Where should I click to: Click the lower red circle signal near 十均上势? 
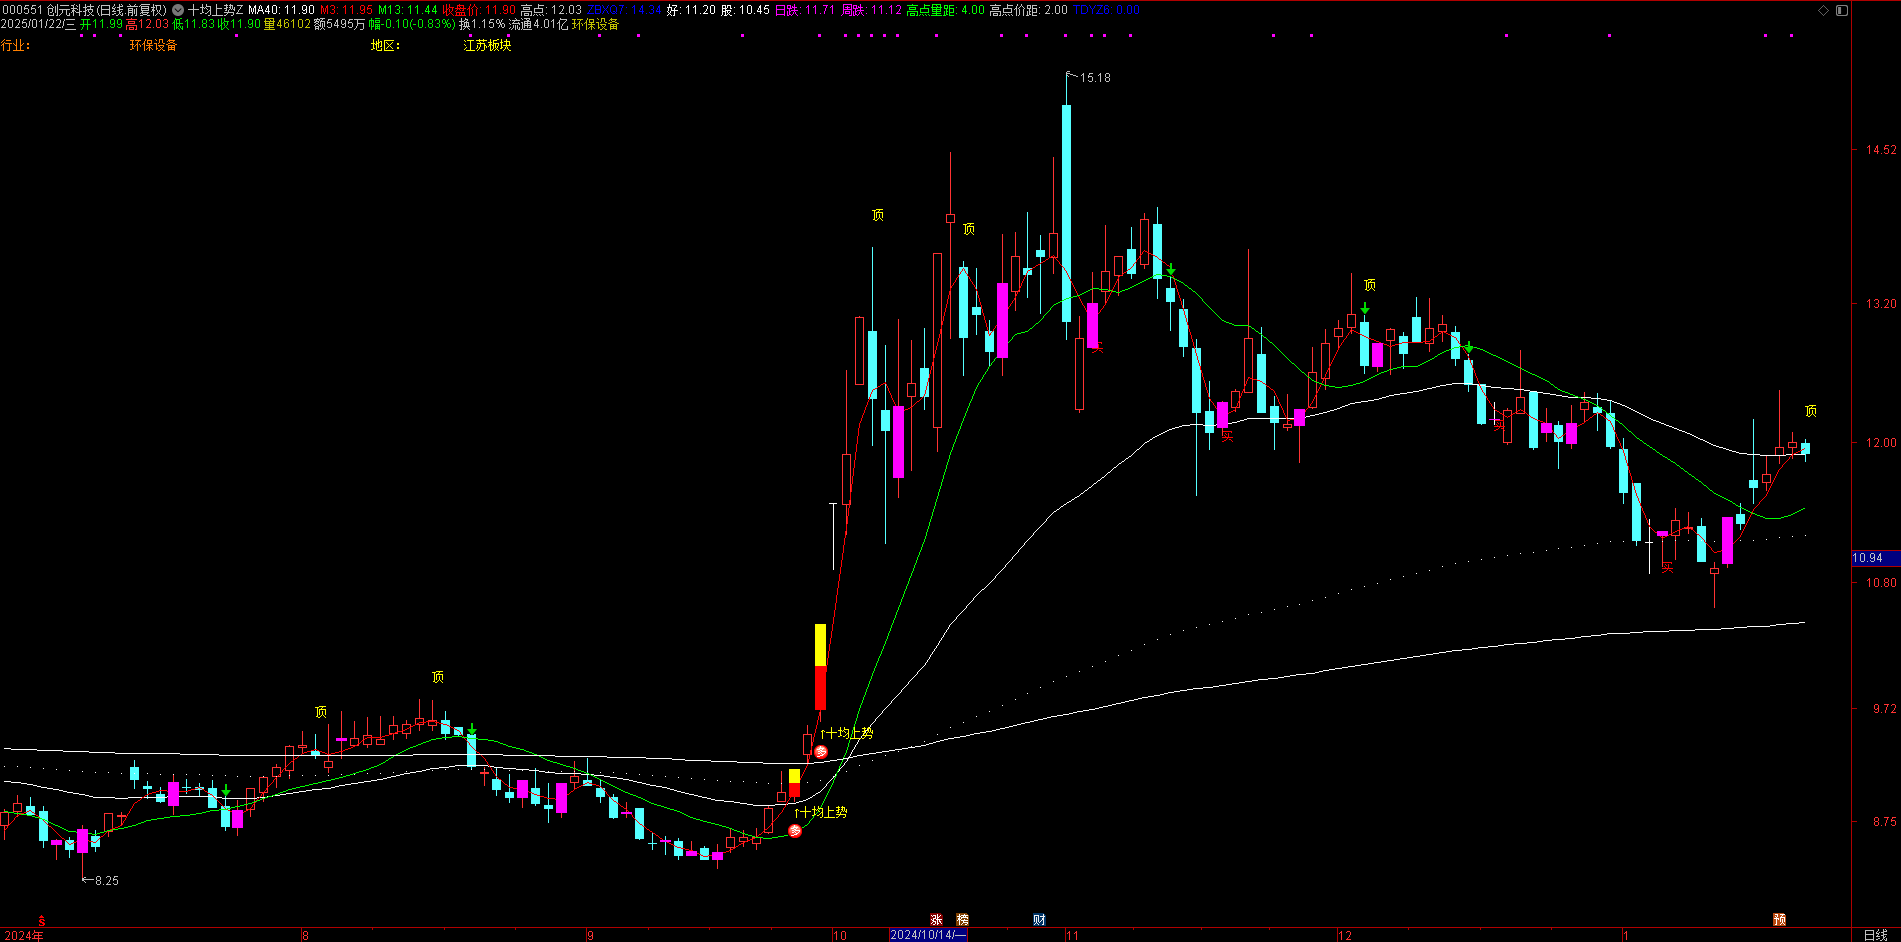coord(795,831)
